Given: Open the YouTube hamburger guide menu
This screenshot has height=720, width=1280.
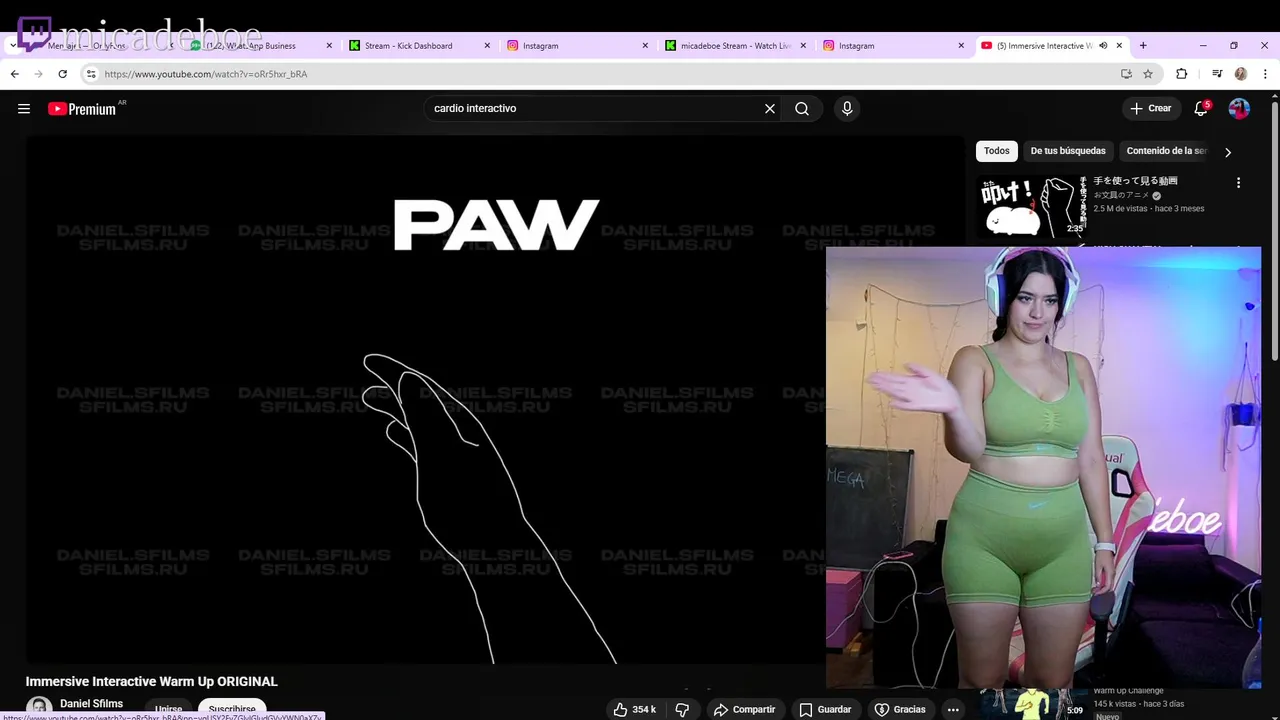Looking at the screenshot, I should click(24, 109).
